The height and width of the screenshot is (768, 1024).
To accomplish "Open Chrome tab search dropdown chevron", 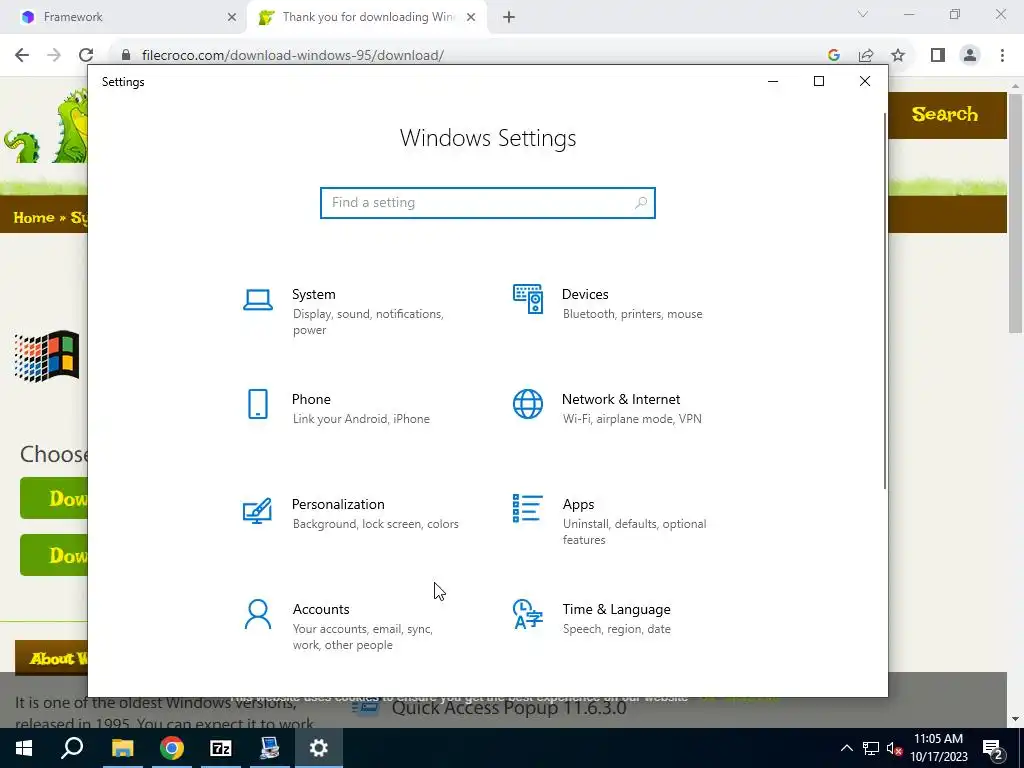I will [863, 14].
